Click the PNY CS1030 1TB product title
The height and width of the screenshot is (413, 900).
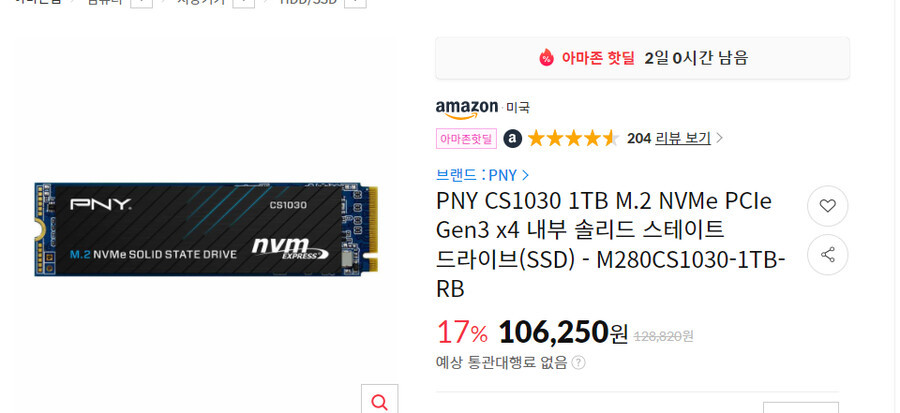click(x=611, y=245)
